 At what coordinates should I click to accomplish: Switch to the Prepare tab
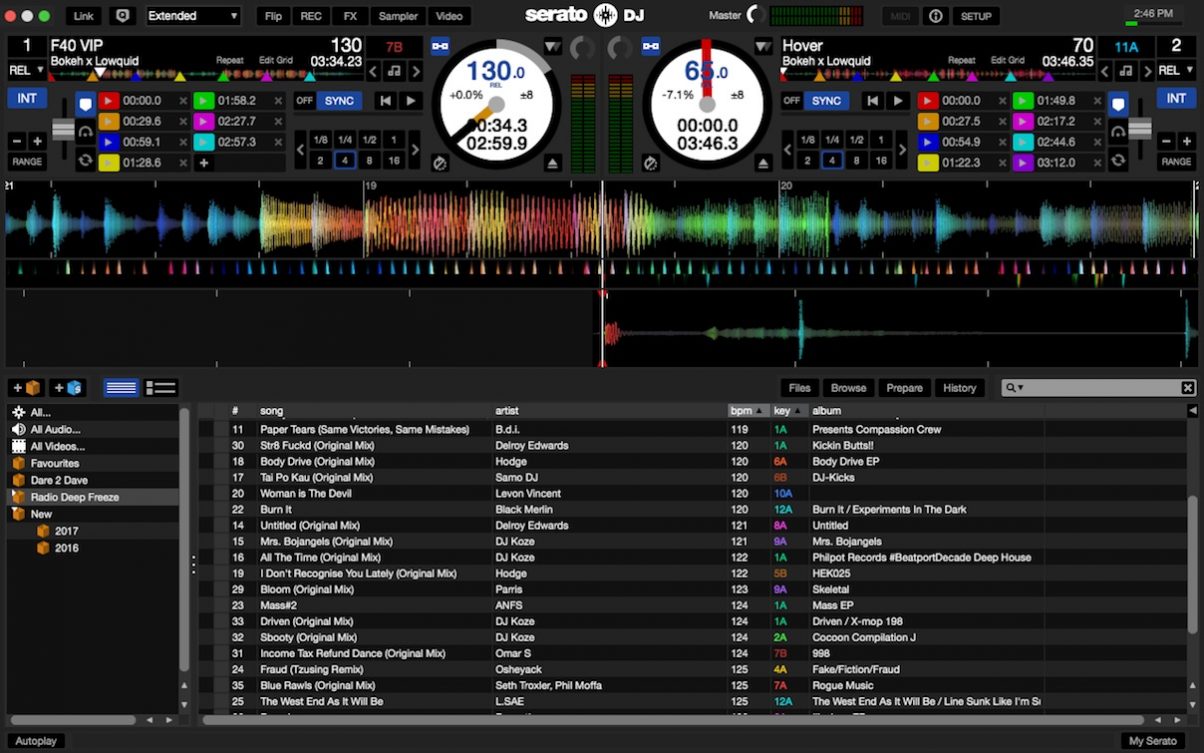pyautogui.click(x=904, y=388)
